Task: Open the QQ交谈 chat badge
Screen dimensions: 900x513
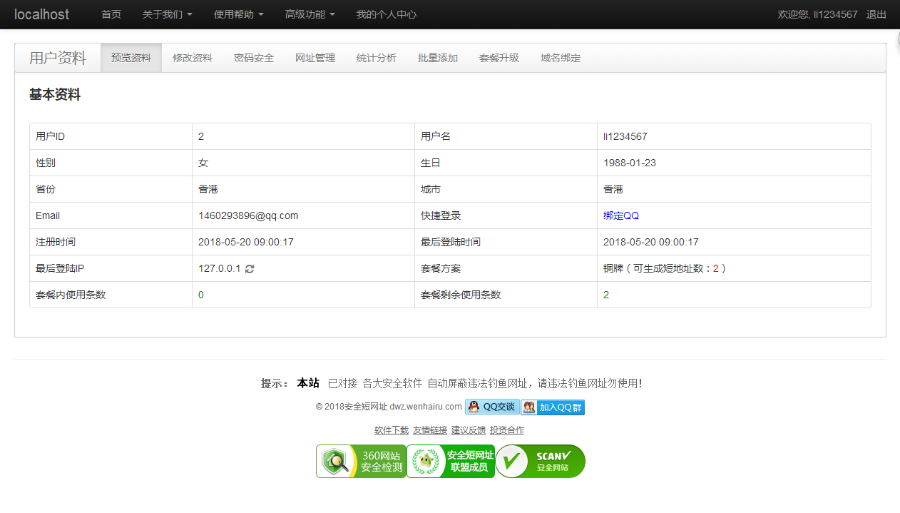Action: (x=492, y=407)
